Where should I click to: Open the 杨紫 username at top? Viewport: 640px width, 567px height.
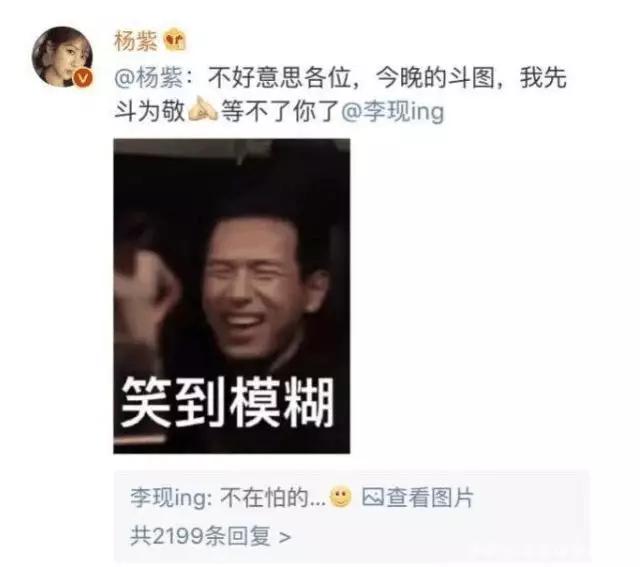(x=136, y=41)
